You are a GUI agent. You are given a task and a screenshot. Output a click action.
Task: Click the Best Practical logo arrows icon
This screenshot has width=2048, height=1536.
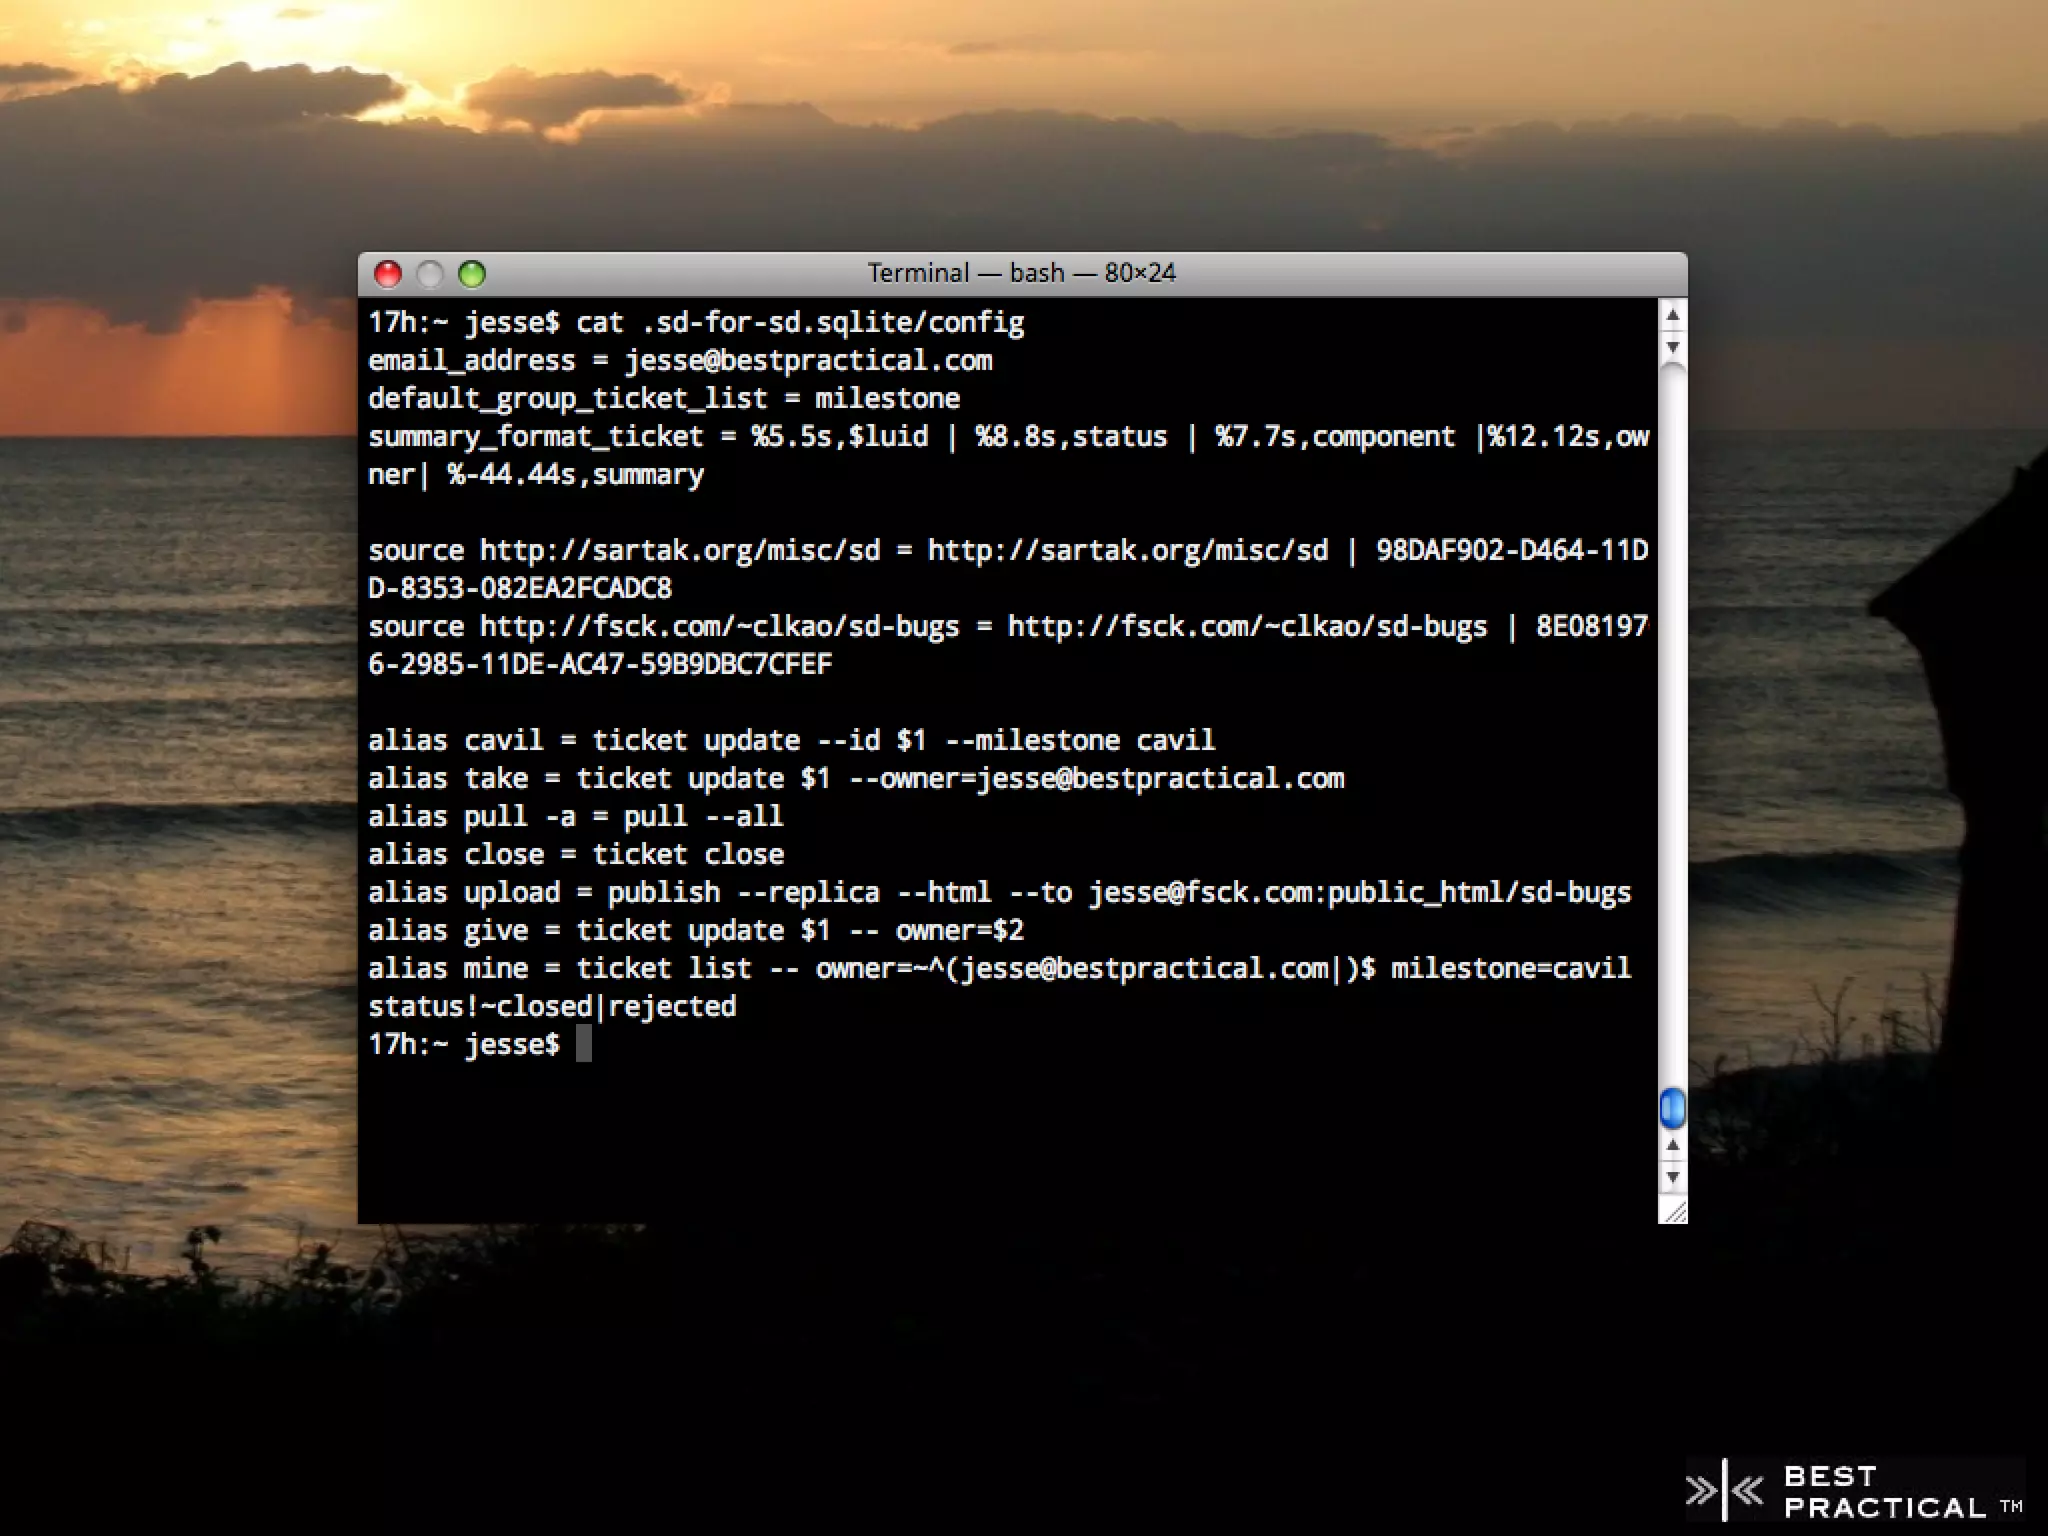pos(1726,1491)
